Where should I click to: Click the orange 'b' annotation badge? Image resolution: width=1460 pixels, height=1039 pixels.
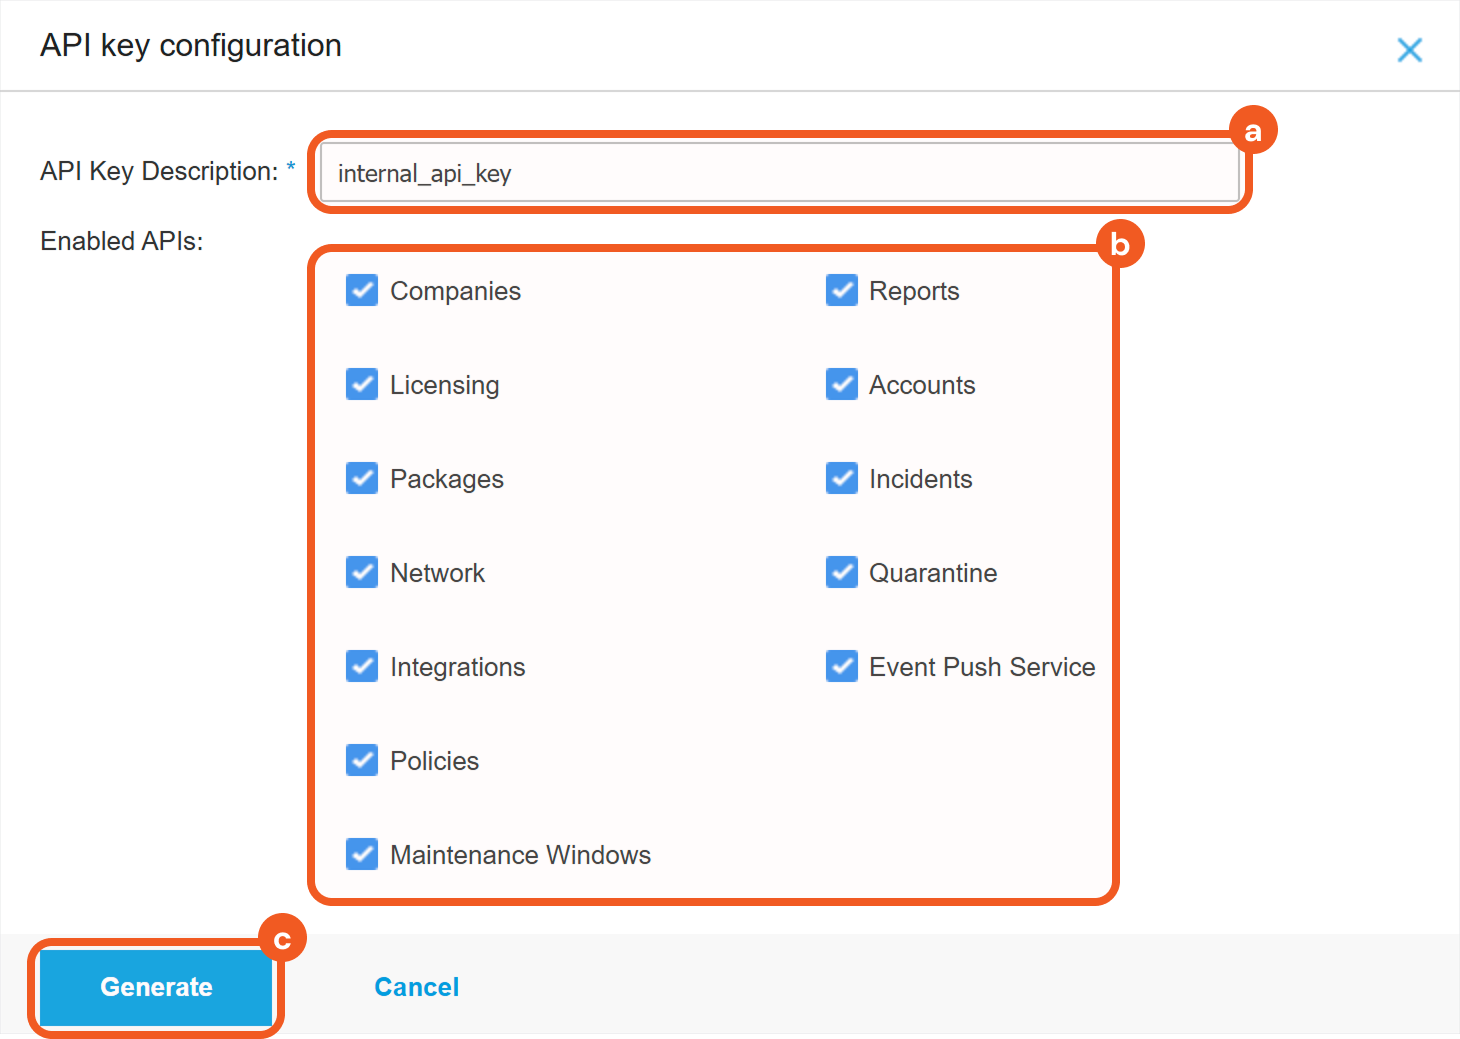coord(1120,244)
